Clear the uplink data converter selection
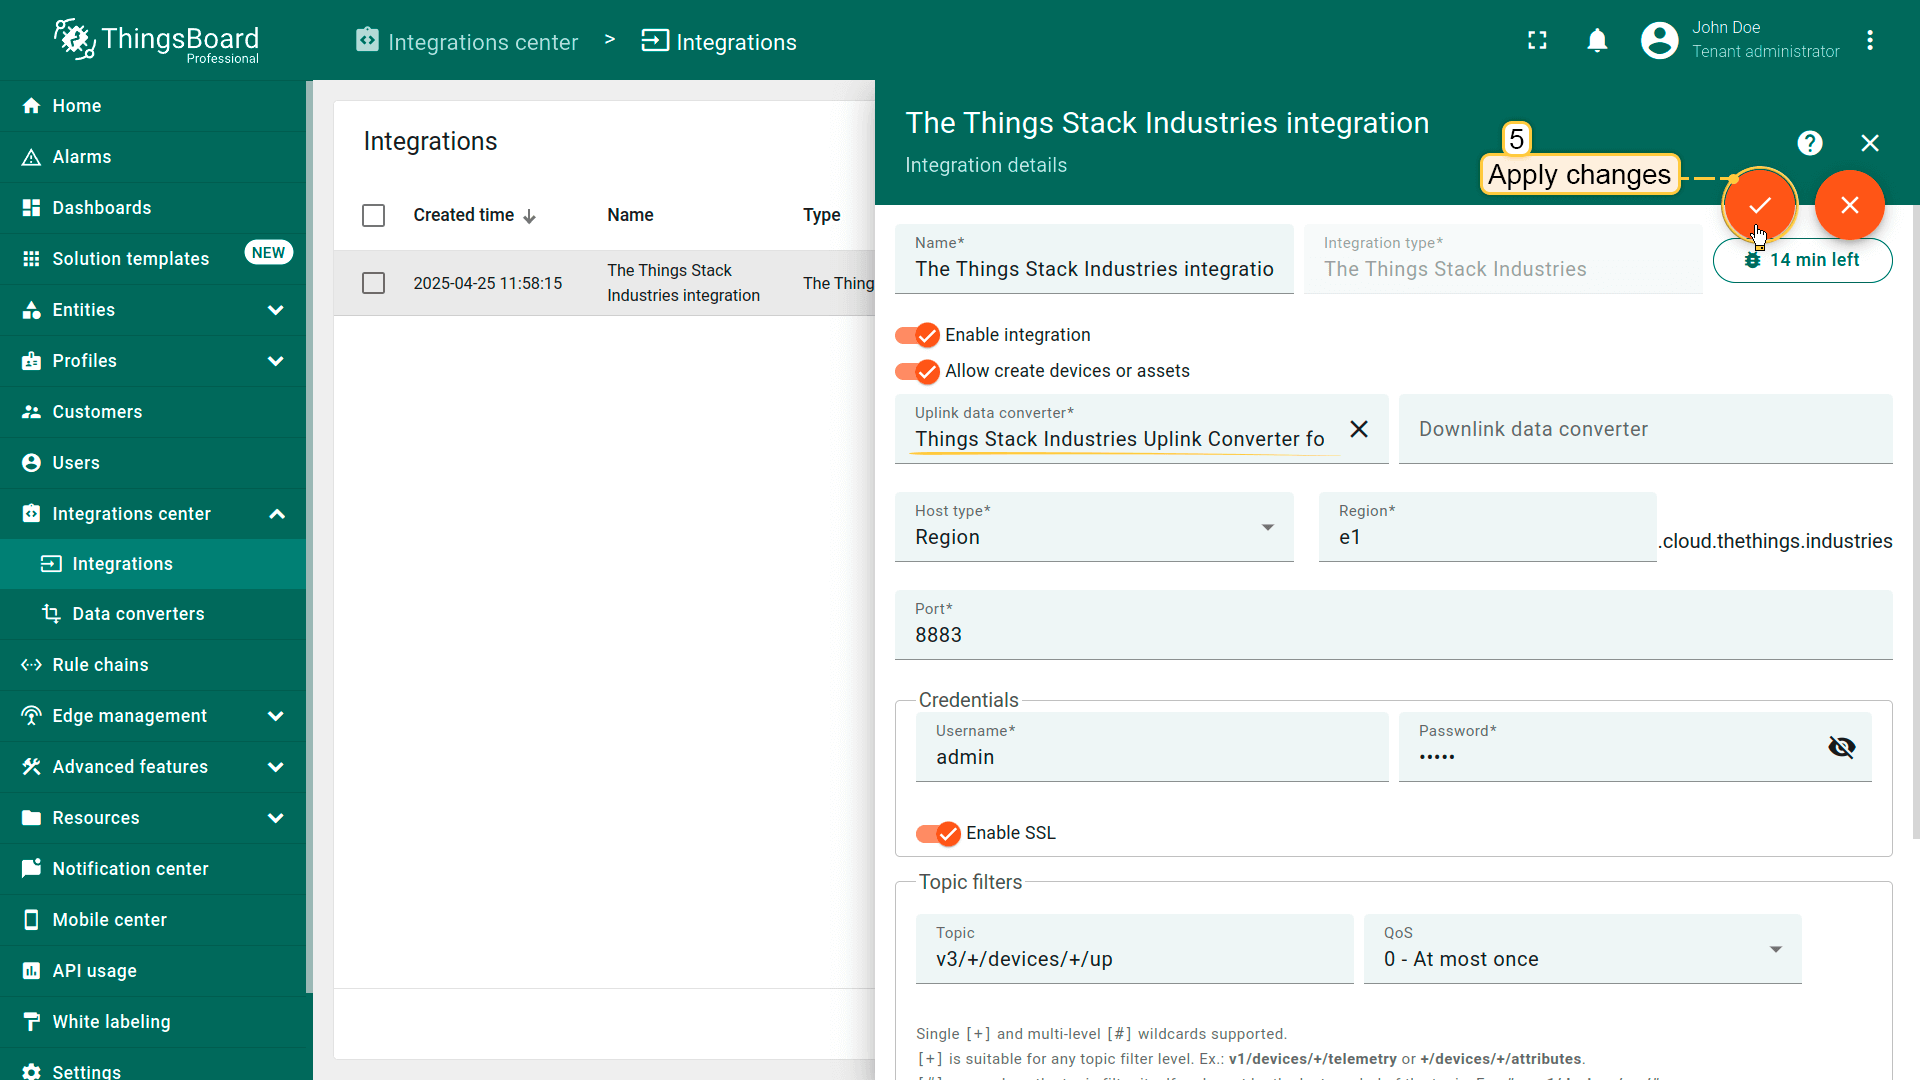The width and height of the screenshot is (1920, 1080). click(x=1358, y=429)
